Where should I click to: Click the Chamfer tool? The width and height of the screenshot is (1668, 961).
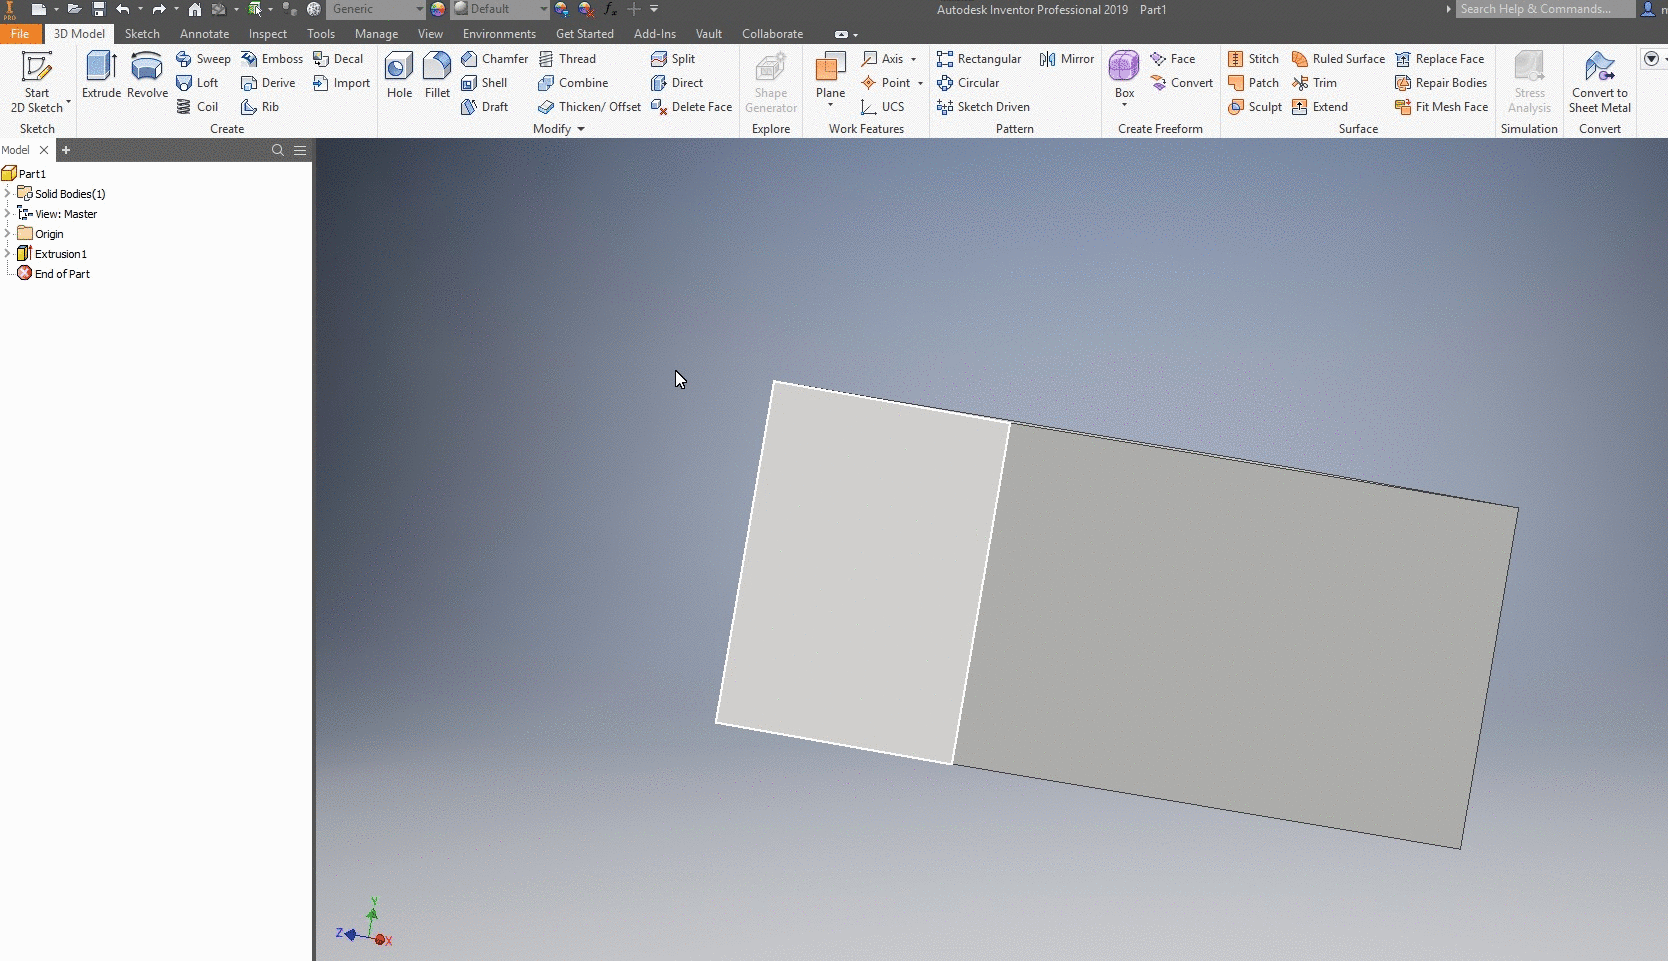[494, 59]
